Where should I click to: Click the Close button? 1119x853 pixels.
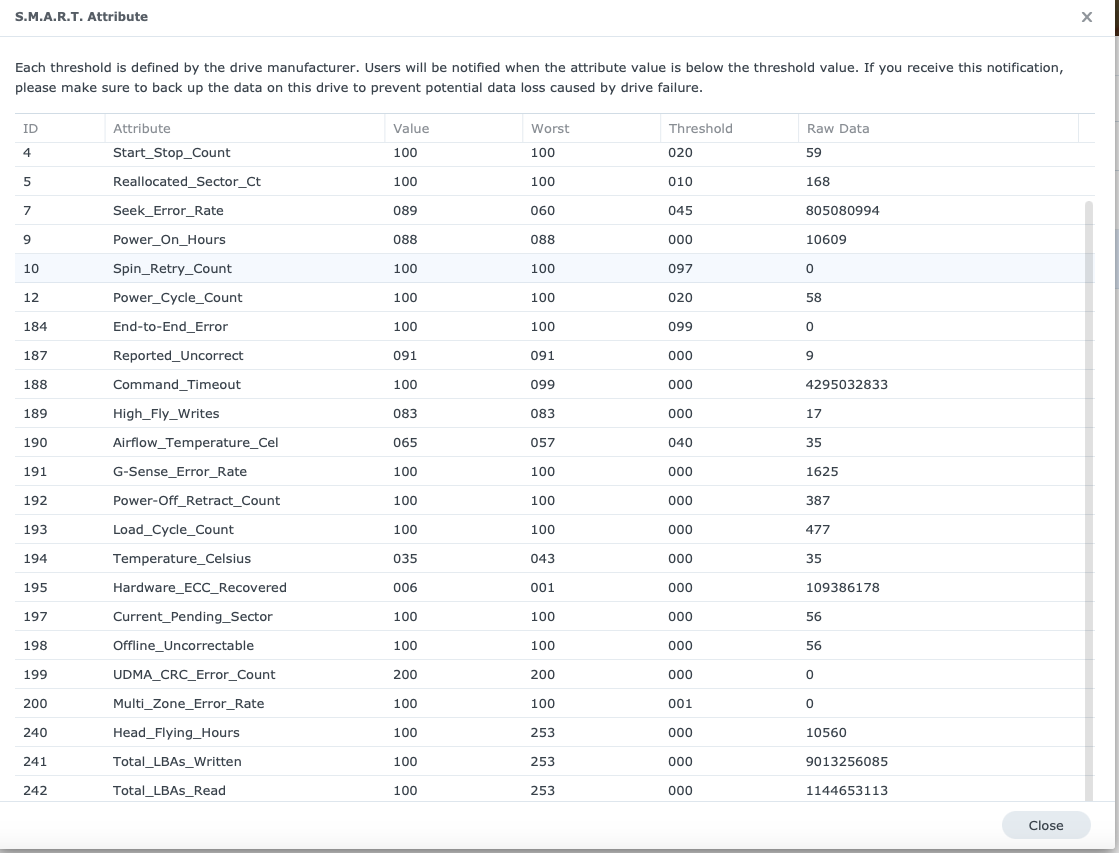pyautogui.click(x=1045, y=825)
